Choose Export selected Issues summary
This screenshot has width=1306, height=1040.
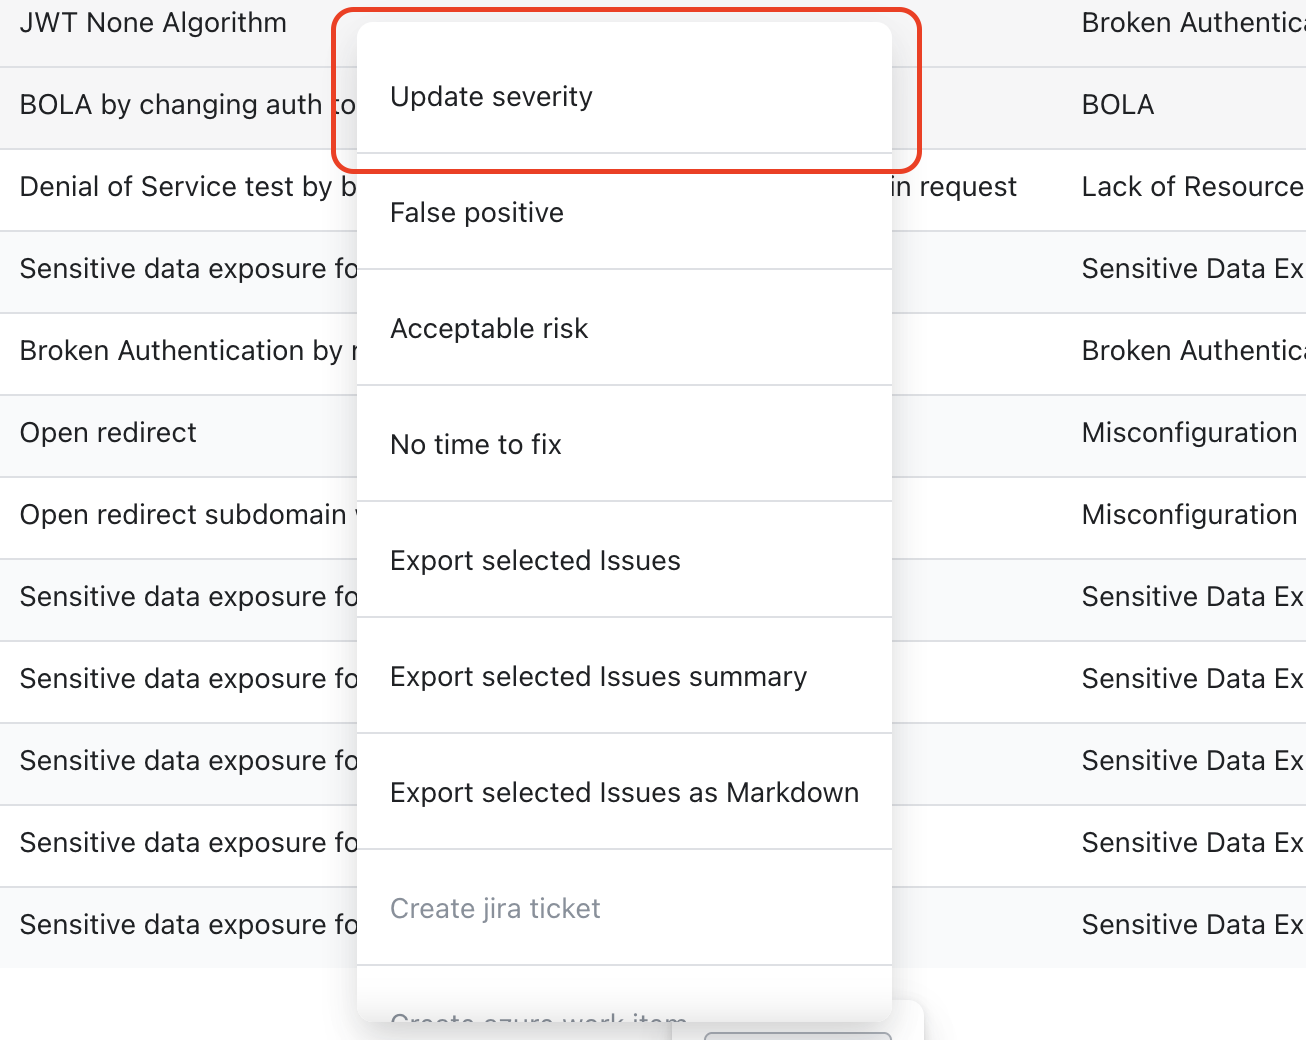pyautogui.click(x=598, y=677)
